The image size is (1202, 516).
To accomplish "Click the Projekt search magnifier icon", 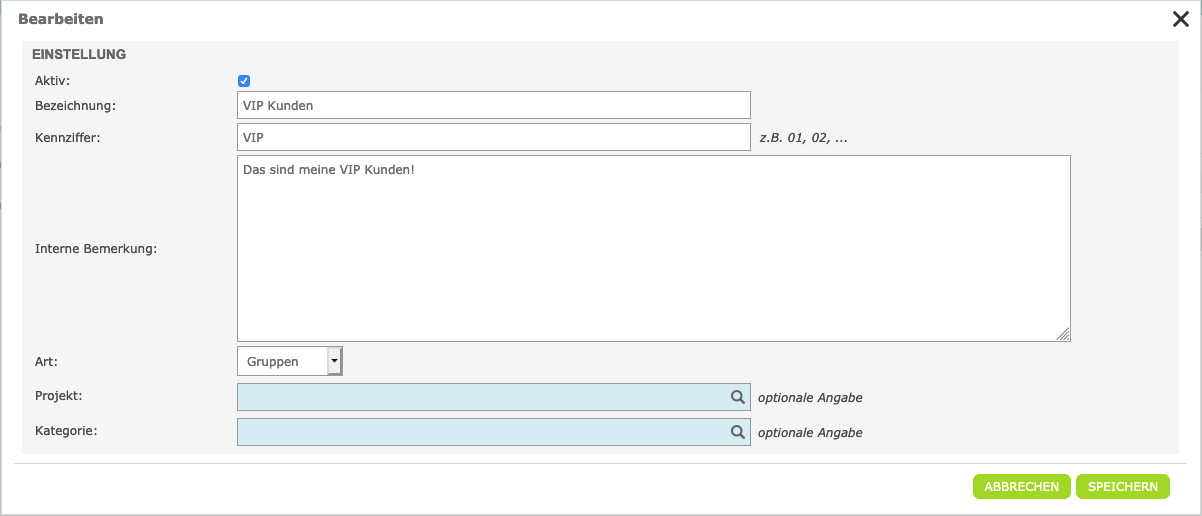I will (x=738, y=397).
